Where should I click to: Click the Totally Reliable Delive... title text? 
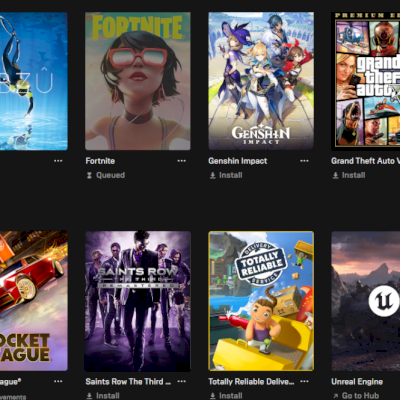[x=251, y=382]
